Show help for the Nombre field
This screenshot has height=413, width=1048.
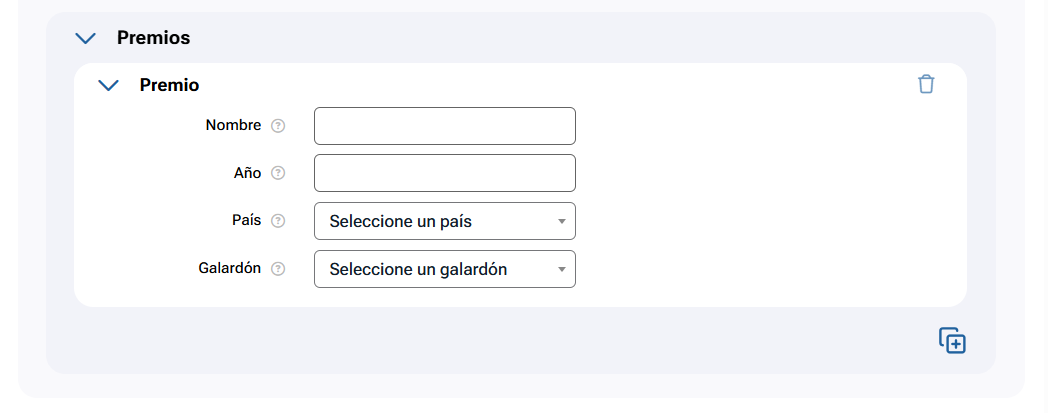(279, 126)
